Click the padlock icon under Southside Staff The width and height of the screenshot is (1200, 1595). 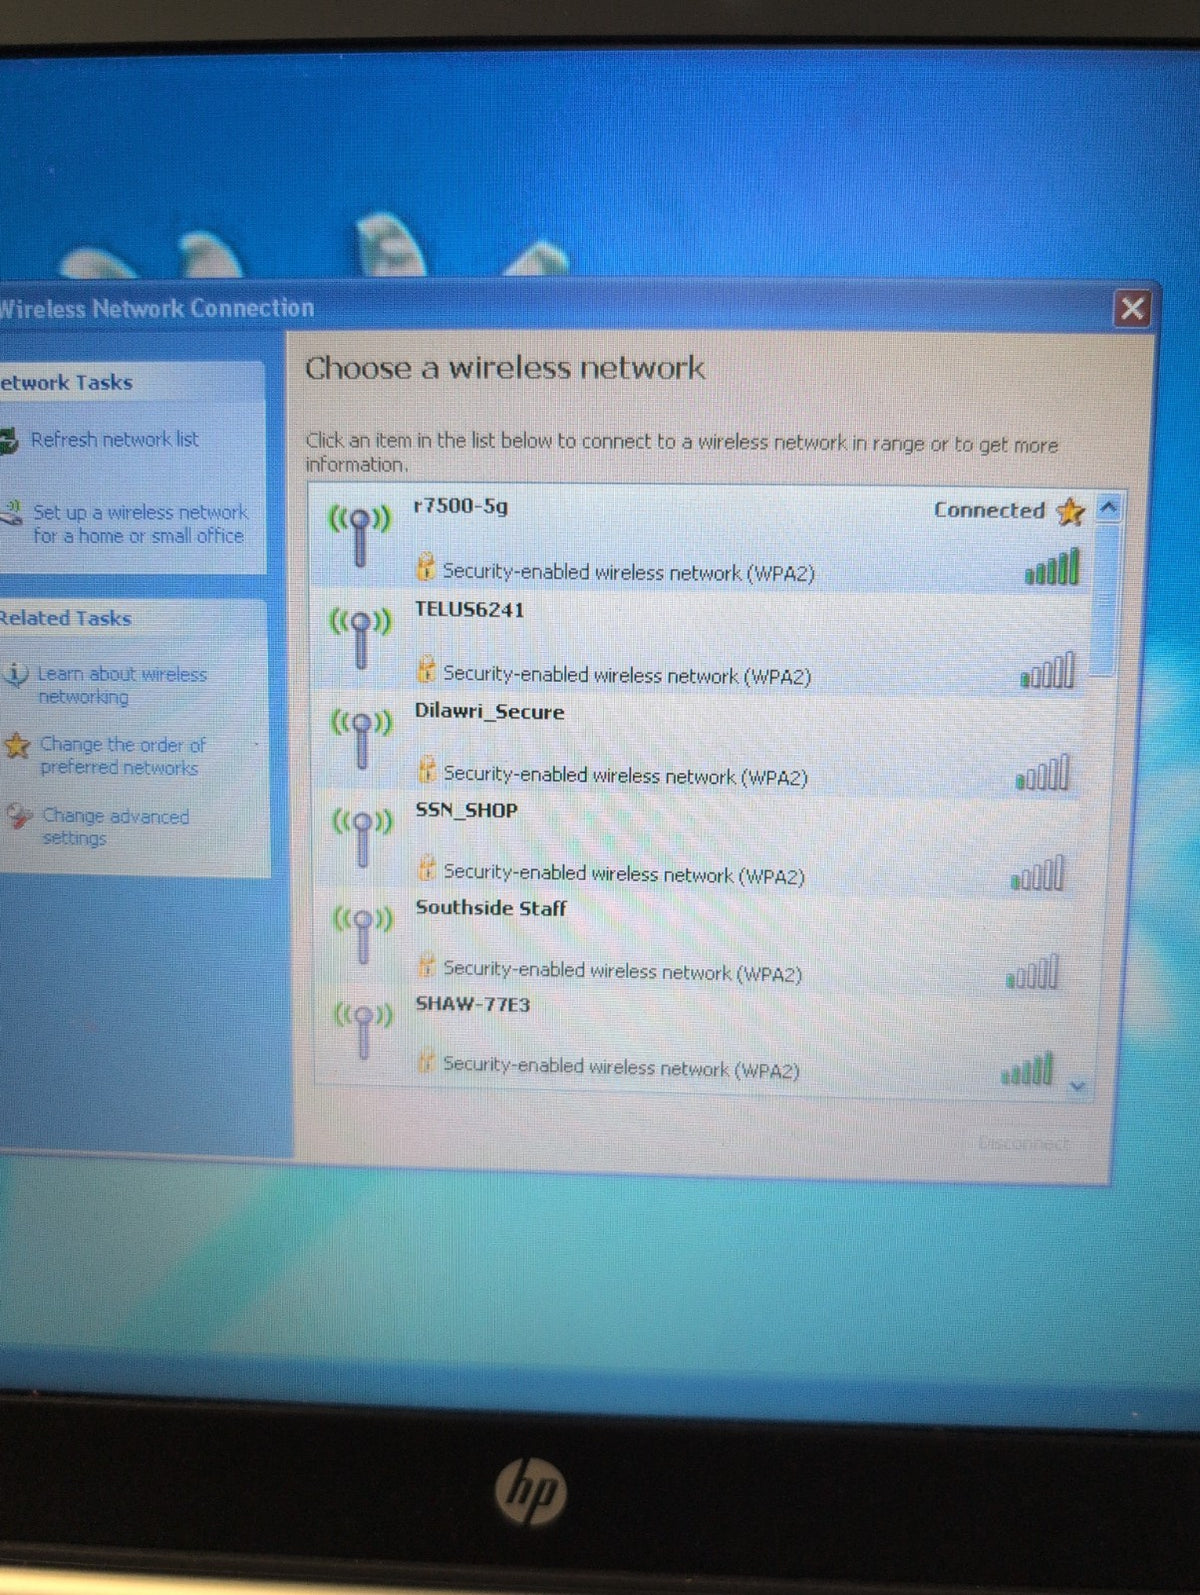(x=426, y=965)
